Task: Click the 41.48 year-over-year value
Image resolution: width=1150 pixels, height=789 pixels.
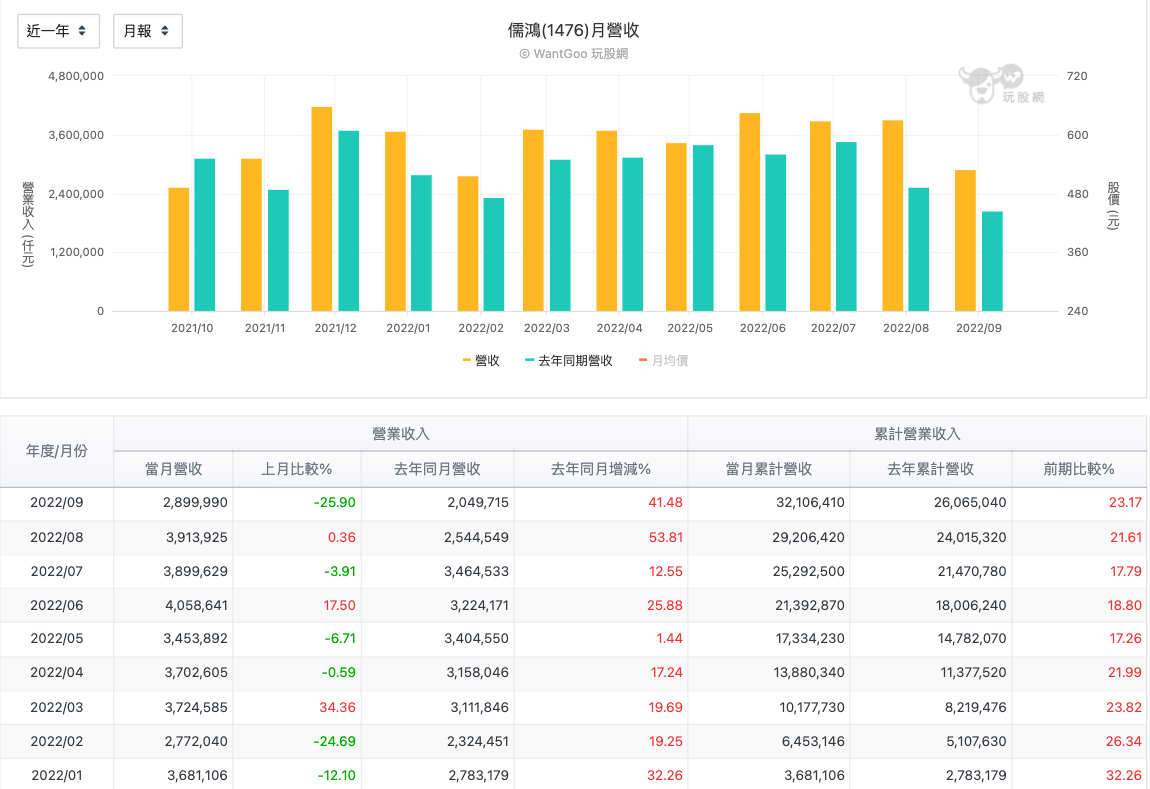Action: [x=665, y=503]
